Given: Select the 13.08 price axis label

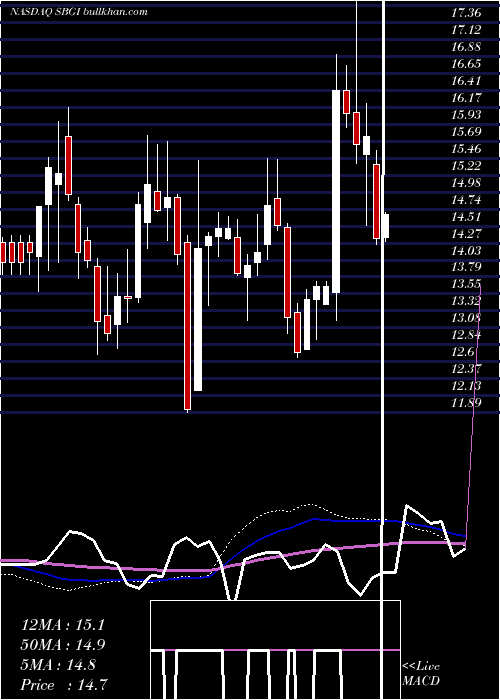Looking at the screenshot, I should coord(466,319).
